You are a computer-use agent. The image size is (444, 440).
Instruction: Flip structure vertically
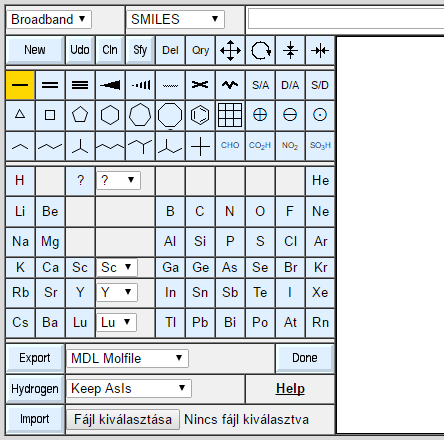[x=290, y=50]
